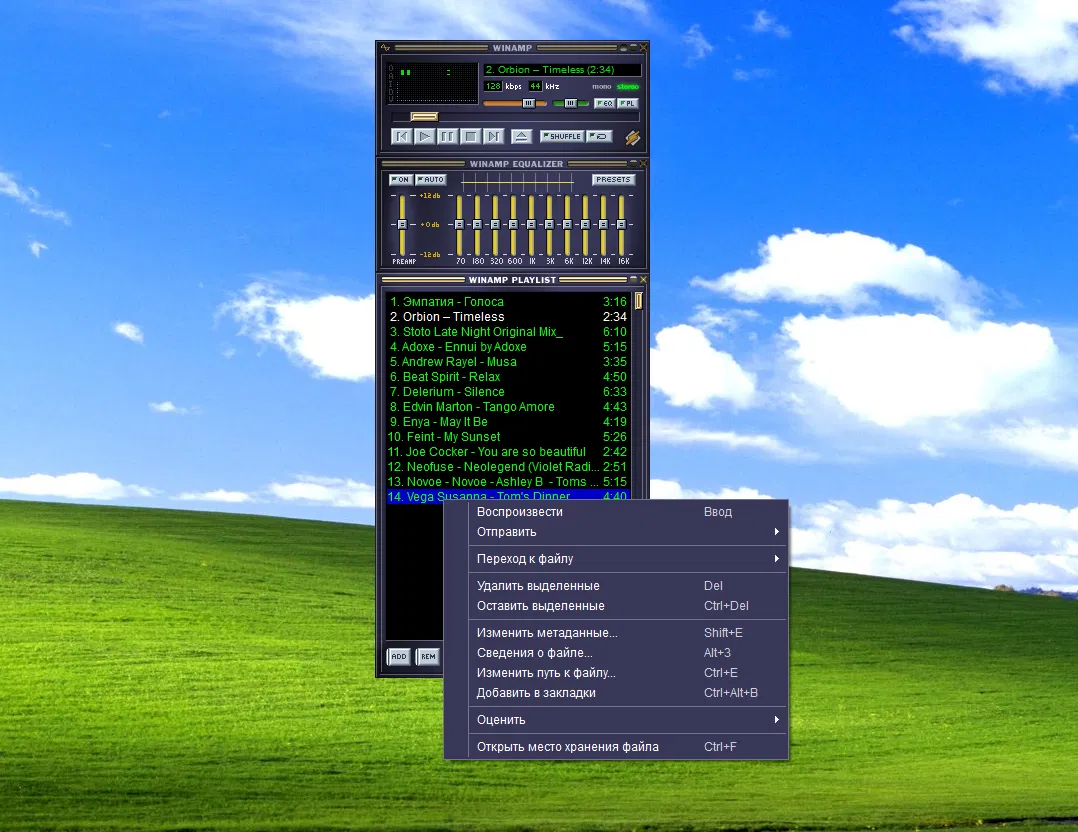1078x832 pixels.
Task: Choose 'Открыть место хранения файла'
Action: [x=616, y=747]
